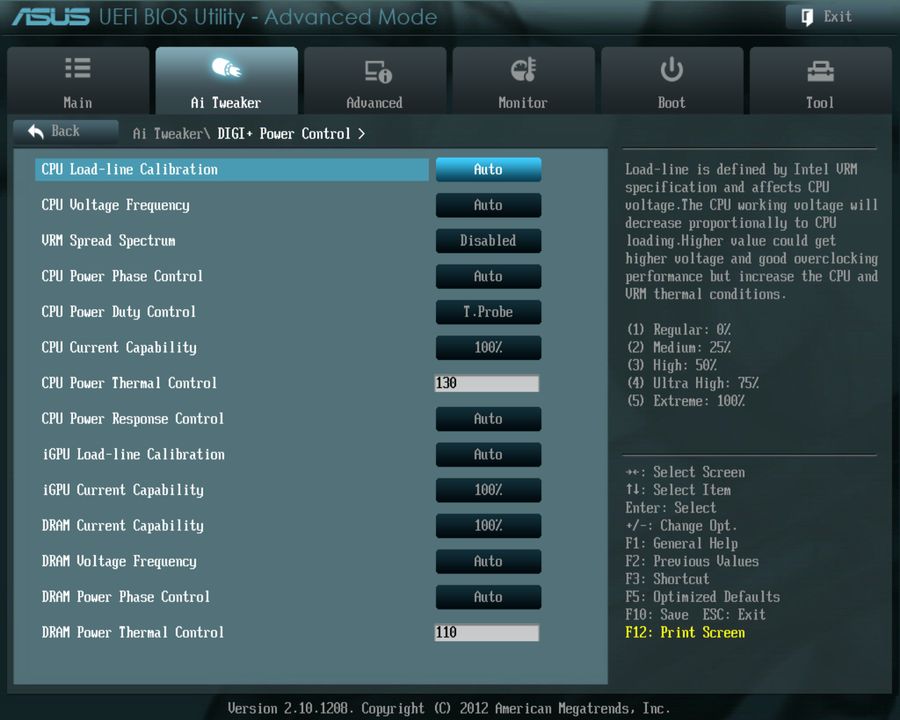Open CPU Power Response Control dropdown

click(488, 419)
